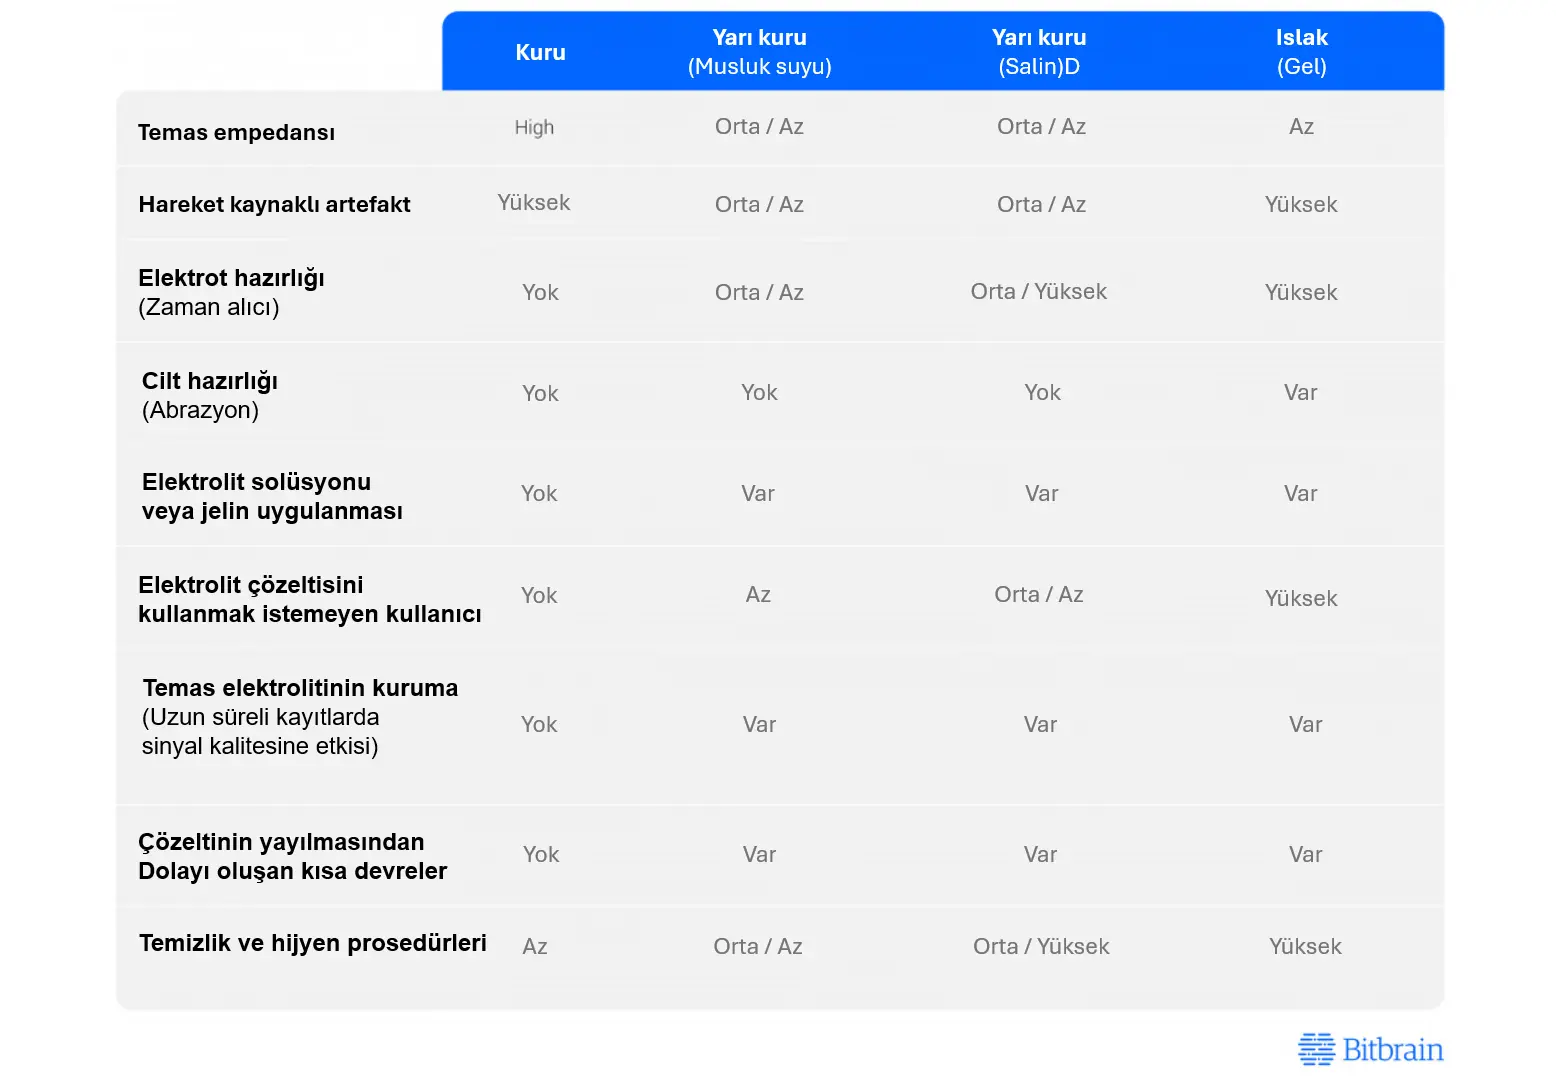Click the Az value under Islak for Temas empedansı
Viewport: 1556px width, 1079px height.
pos(1301,127)
